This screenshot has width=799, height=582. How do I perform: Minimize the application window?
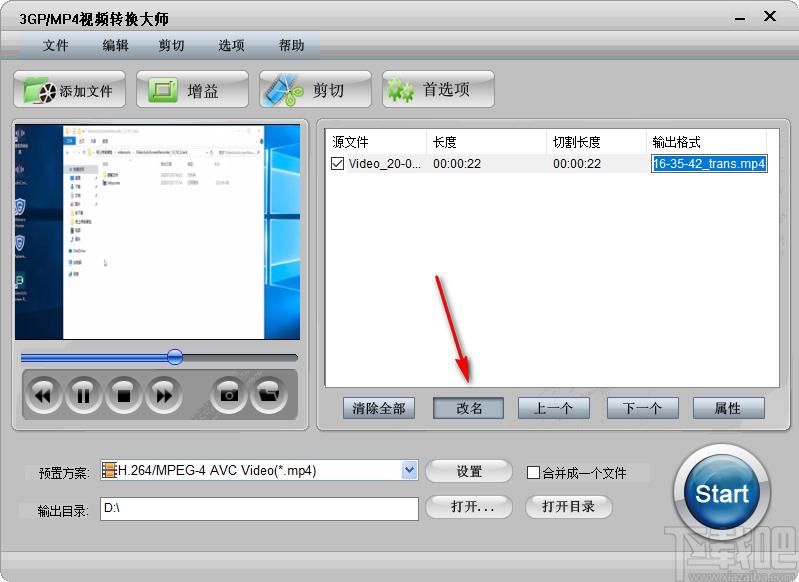740,17
